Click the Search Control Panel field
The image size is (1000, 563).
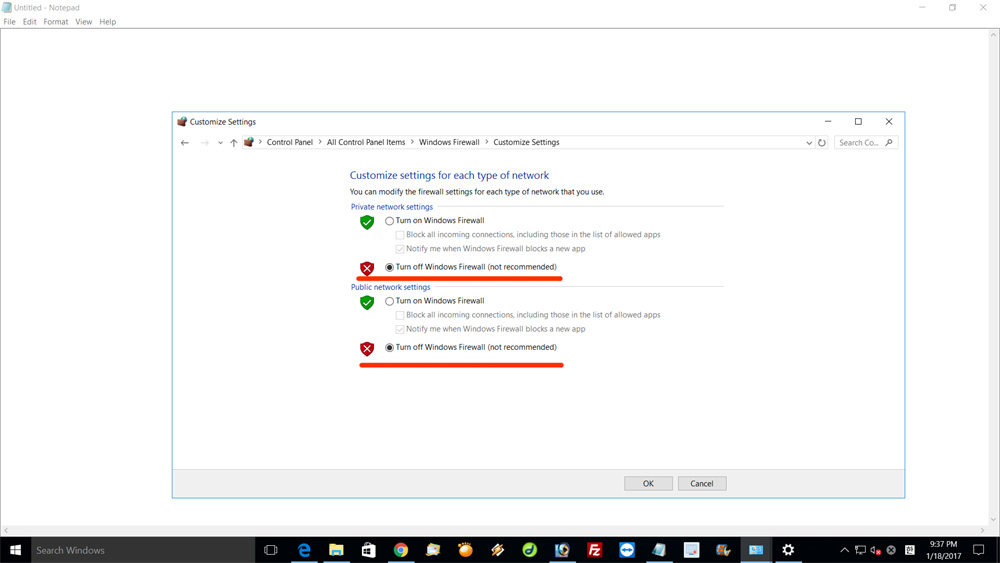[x=866, y=143]
